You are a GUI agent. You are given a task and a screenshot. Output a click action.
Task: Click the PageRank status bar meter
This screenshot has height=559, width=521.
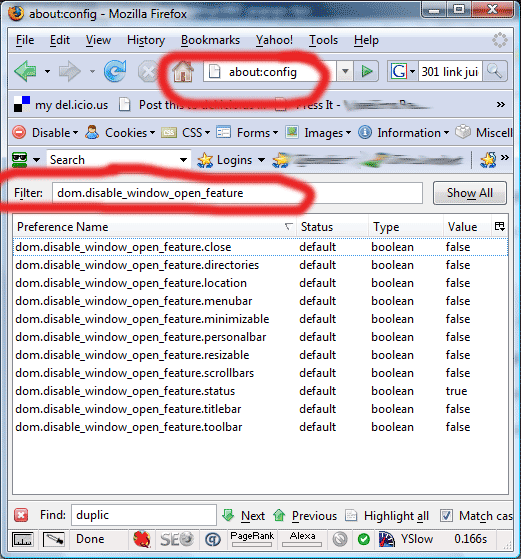pyautogui.click(x=252, y=539)
